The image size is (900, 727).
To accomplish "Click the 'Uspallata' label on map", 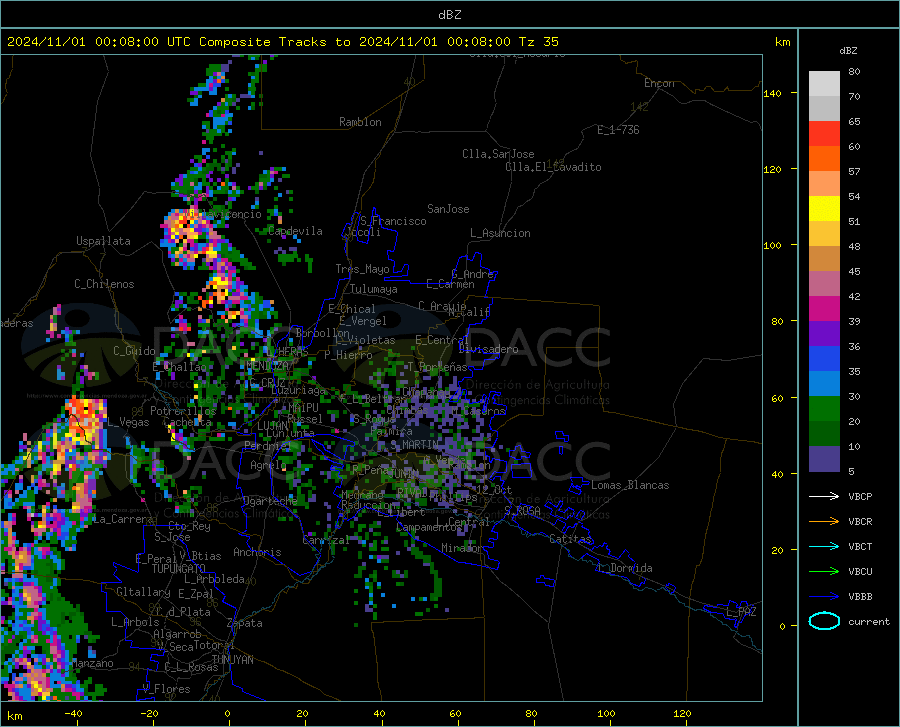I will click(x=103, y=241).
